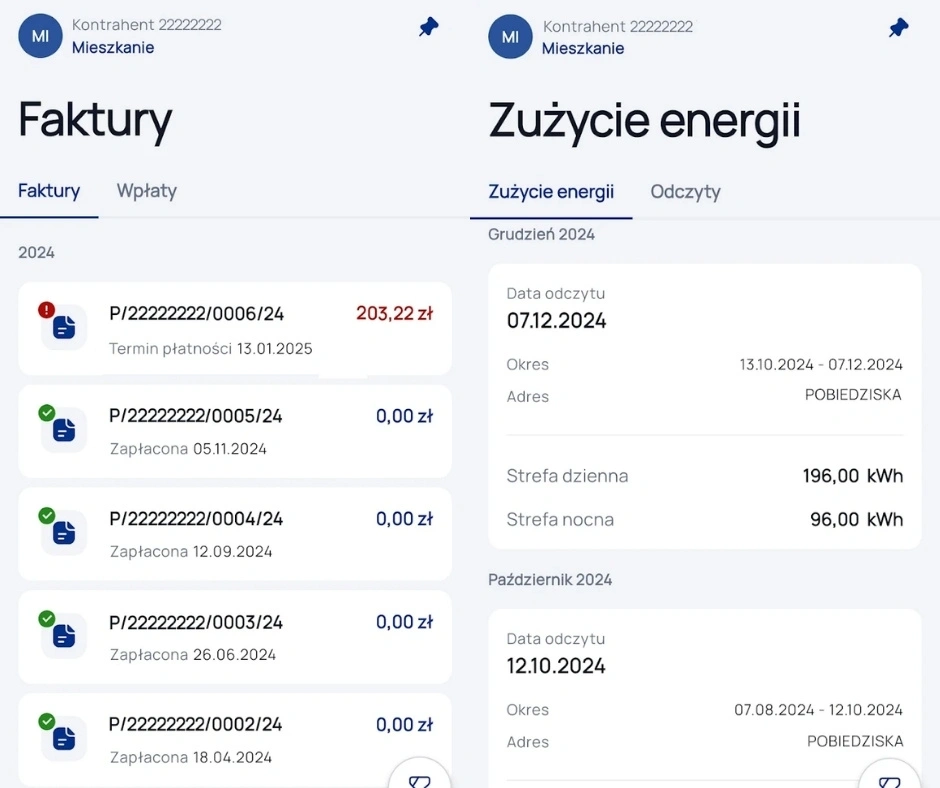The image size is (940, 788).
Task: Switch to the Wpłaty tab
Action: click(146, 191)
